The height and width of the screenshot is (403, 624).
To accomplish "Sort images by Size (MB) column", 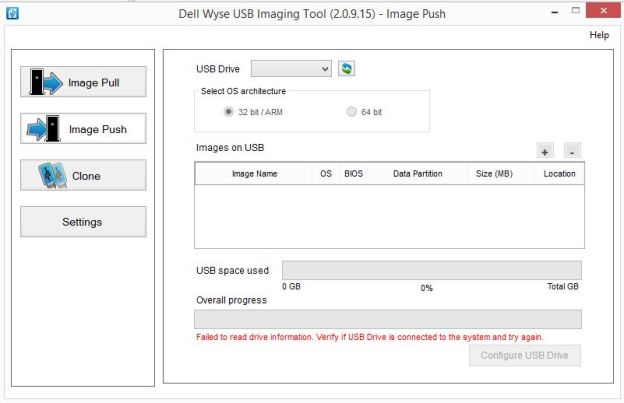I will (x=494, y=173).
